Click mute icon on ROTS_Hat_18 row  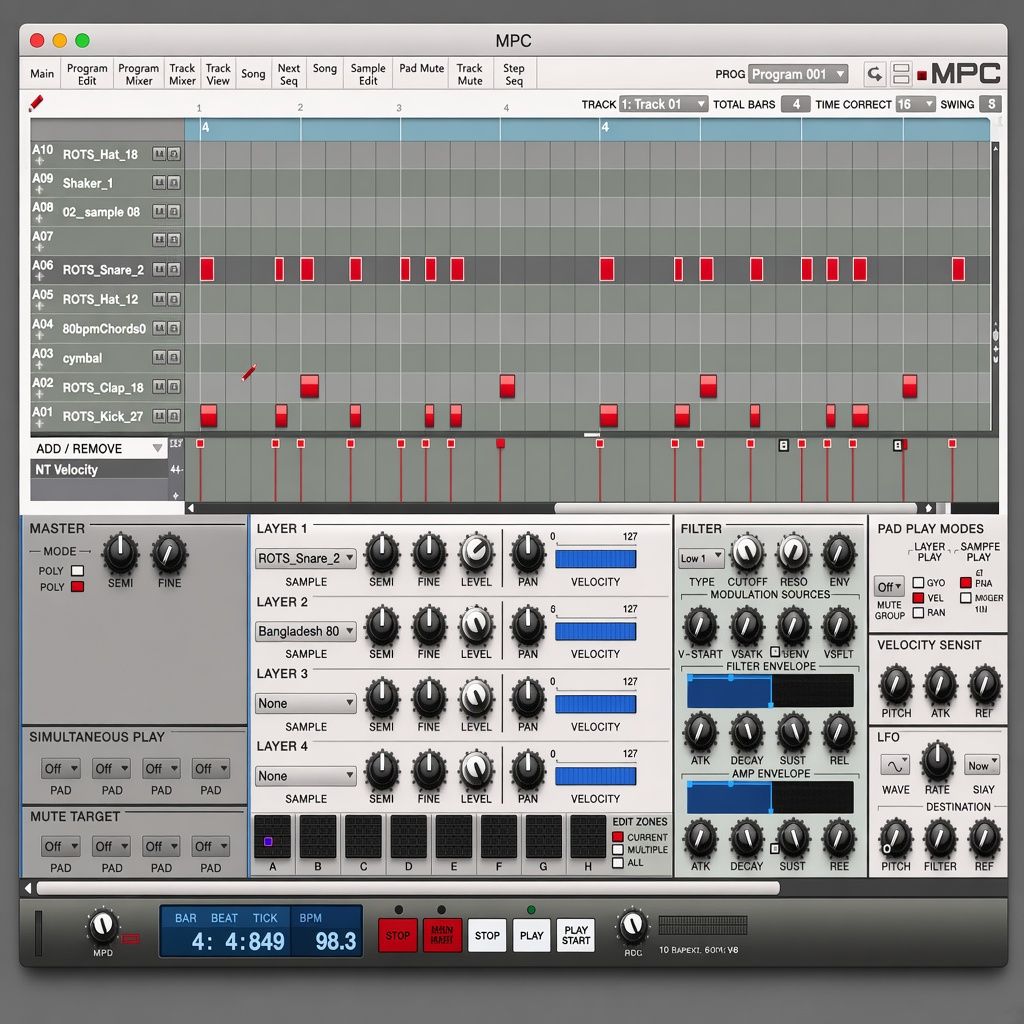click(x=159, y=154)
